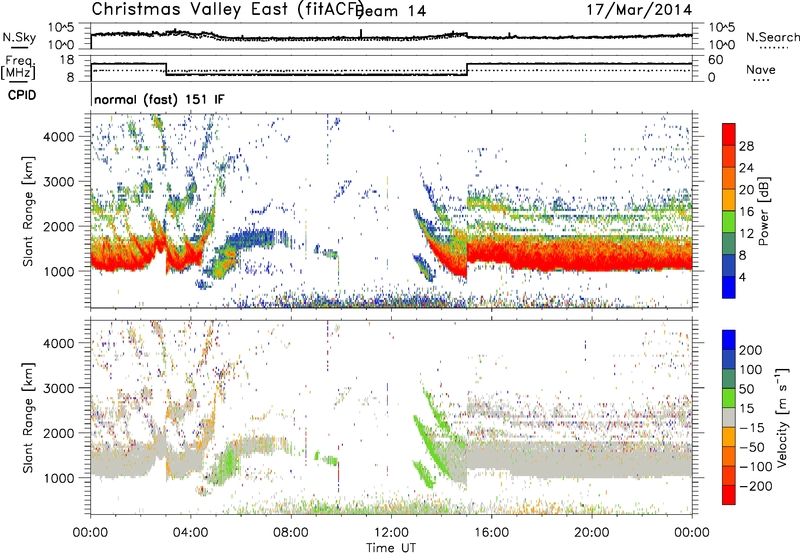Pick the red top segment of power colorbar
The height and width of the screenshot is (554, 800).
[729, 135]
